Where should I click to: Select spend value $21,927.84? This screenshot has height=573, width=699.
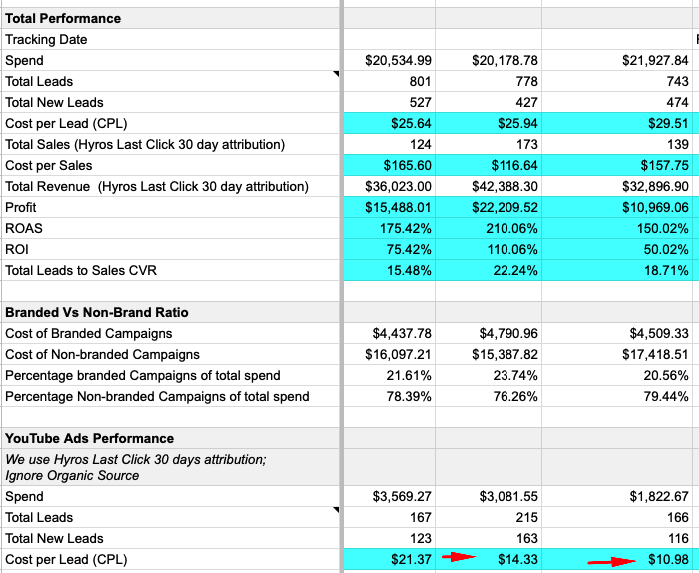click(617, 60)
